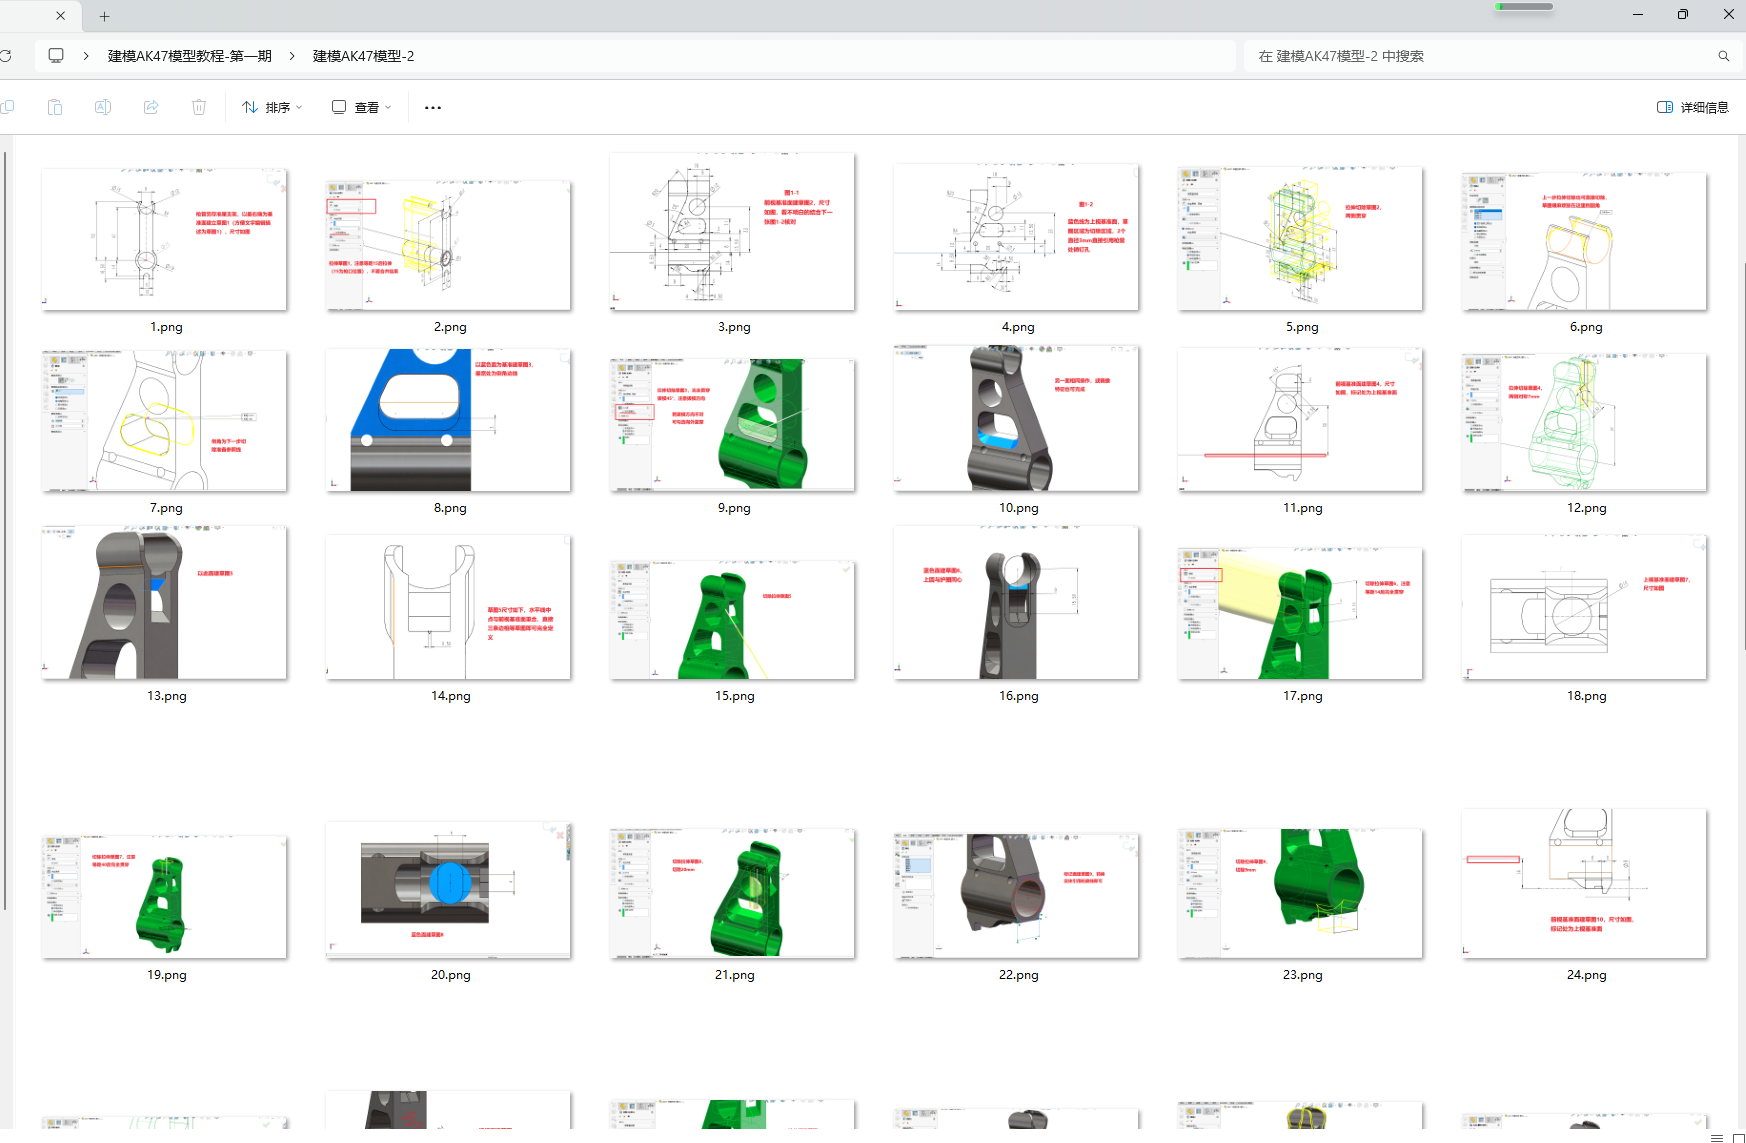Image resolution: width=1746 pixels, height=1143 pixels.
Task: Click the Paste icon in toolbar
Action: point(55,107)
